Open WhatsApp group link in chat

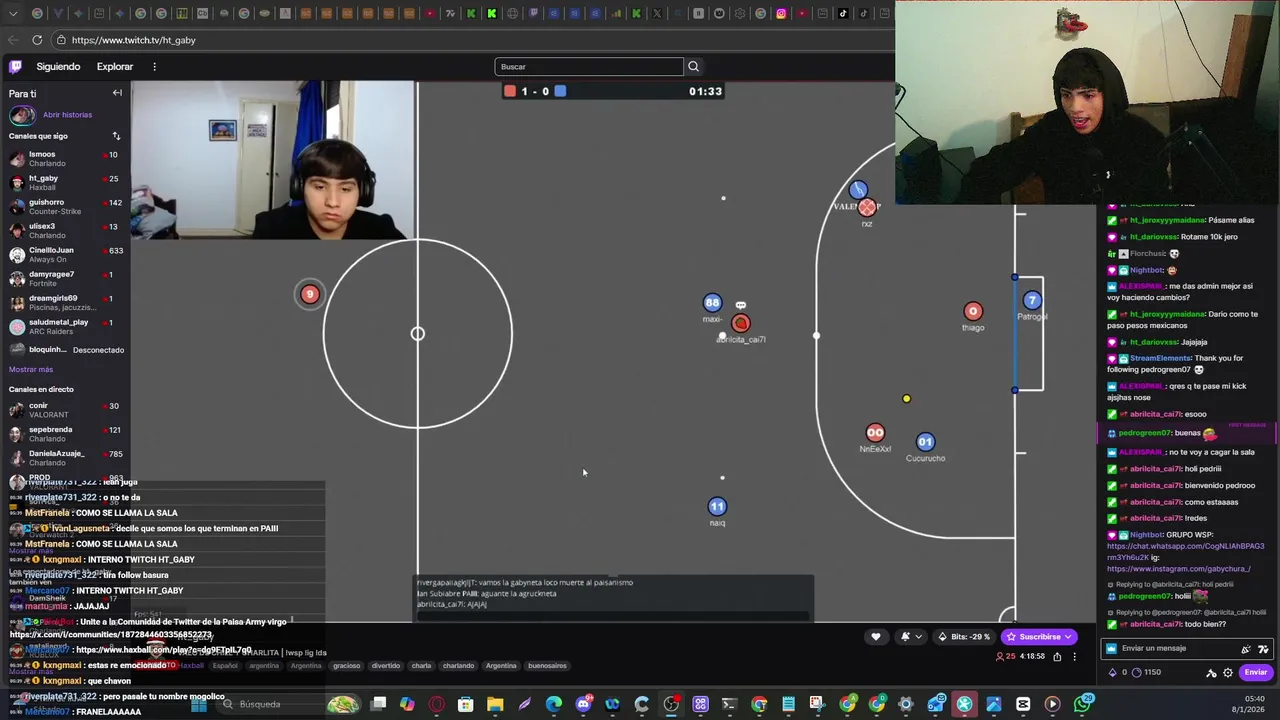(1185, 551)
